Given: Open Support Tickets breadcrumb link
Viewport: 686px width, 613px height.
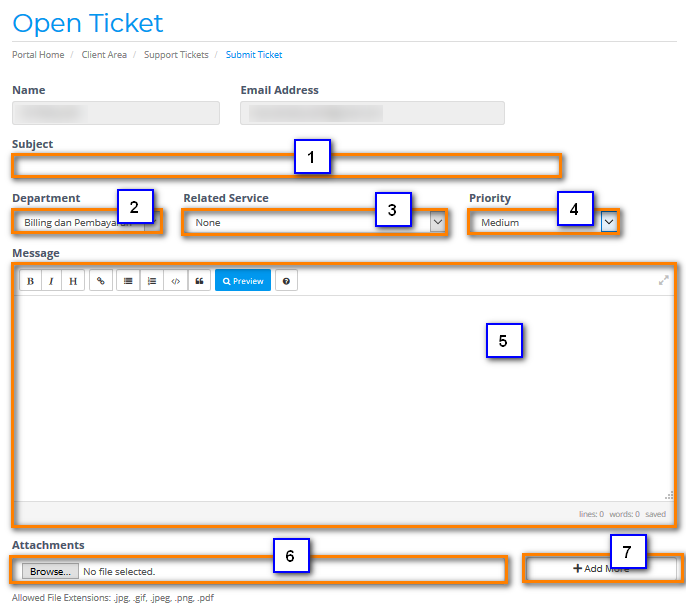Looking at the screenshot, I should coord(175,55).
